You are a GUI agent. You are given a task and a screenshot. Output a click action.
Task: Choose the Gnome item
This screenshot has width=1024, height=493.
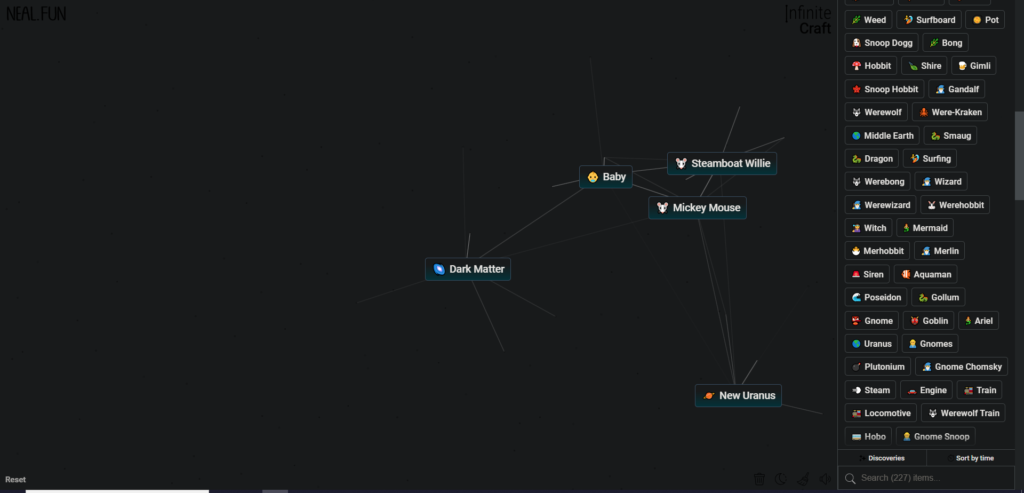coord(871,321)
